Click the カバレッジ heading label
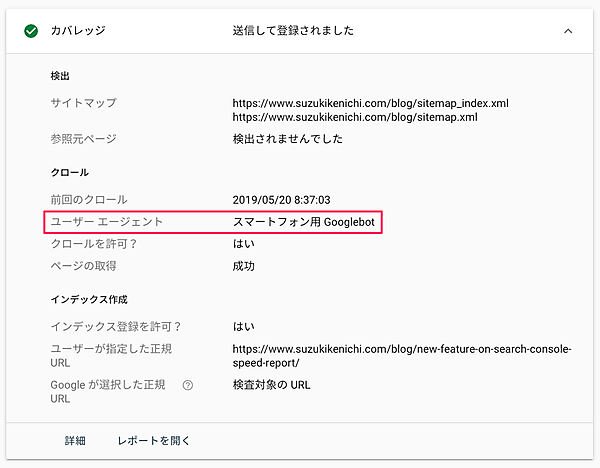The image size is (600, 468). point(78,31)
